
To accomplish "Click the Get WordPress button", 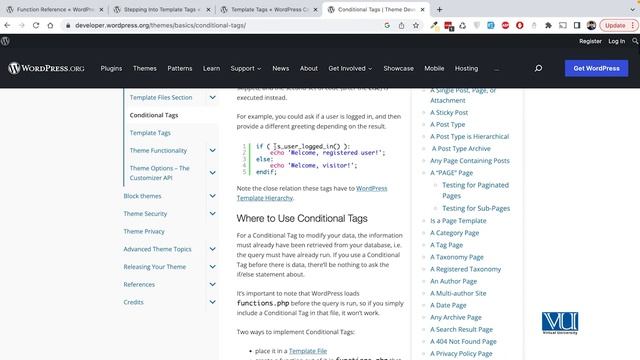I will pos(596,68).
